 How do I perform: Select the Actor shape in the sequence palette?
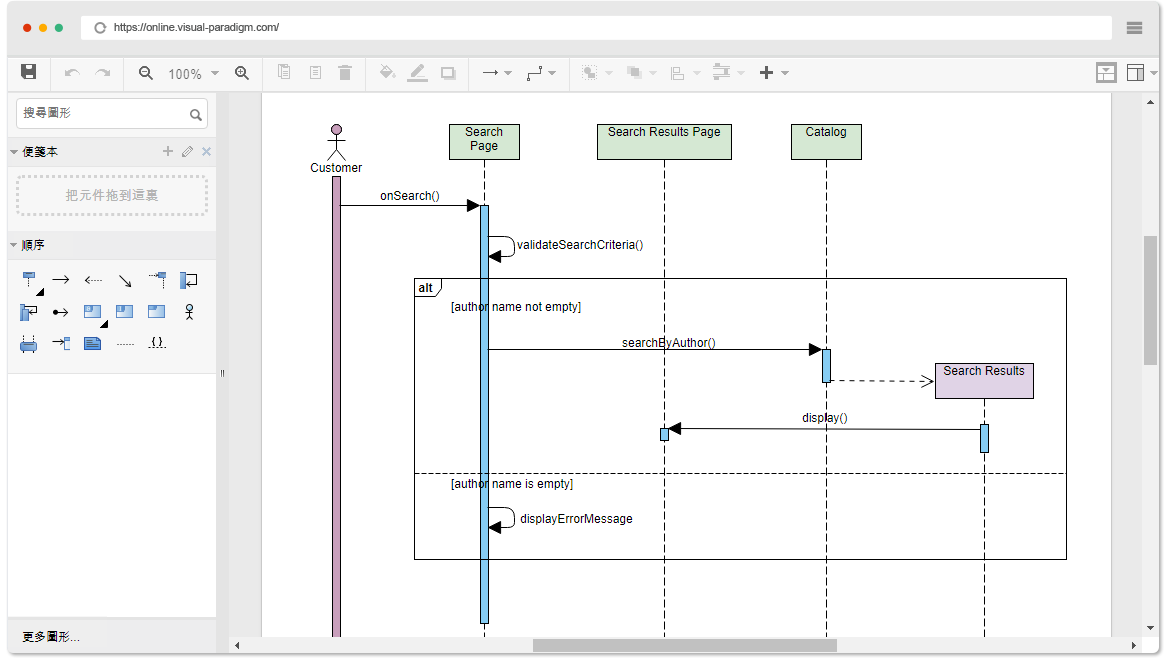point(189,311)
